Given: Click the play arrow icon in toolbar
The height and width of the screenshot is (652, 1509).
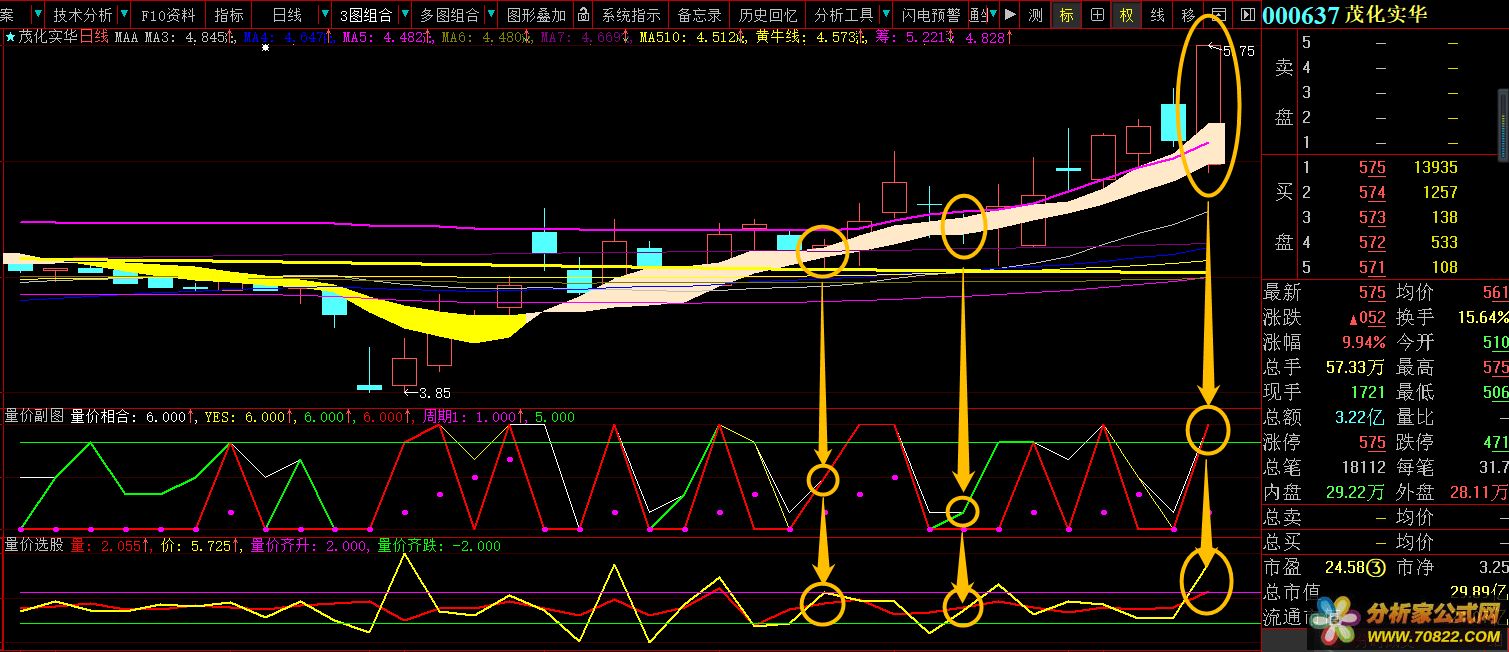Looking at the screenshot, I should coord(1010,15).
